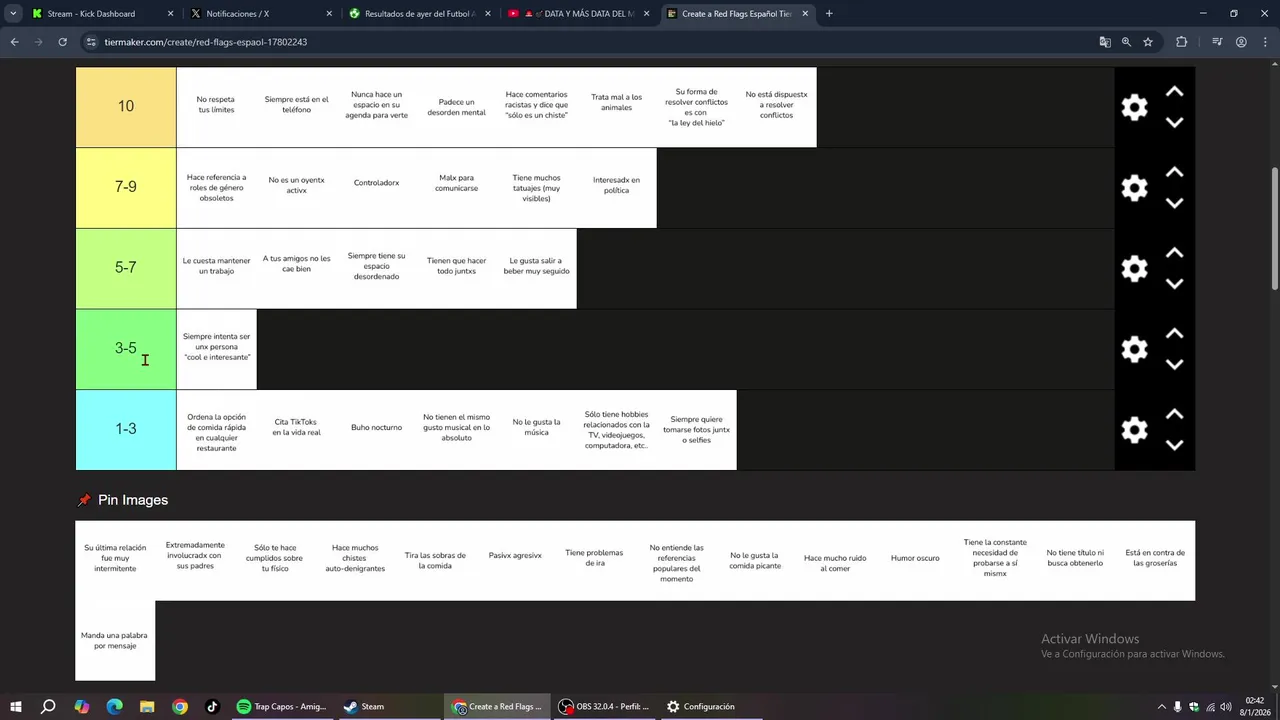1280x720 pixels.
Task: Click 'Tiene problemas de ira' card
Action: pos(594,560)
